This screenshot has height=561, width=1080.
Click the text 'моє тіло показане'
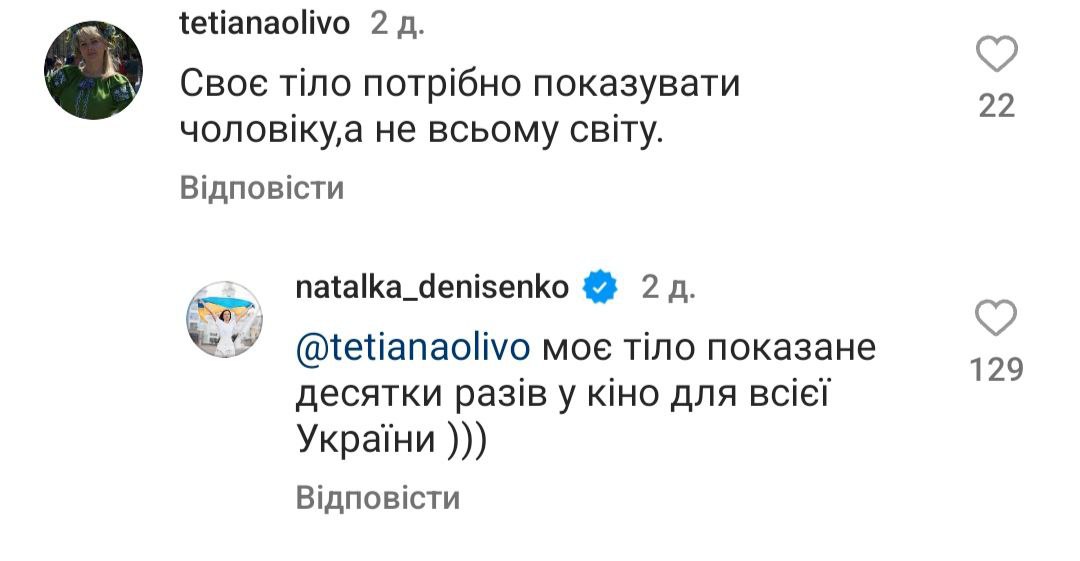click(x=708, y=349)
